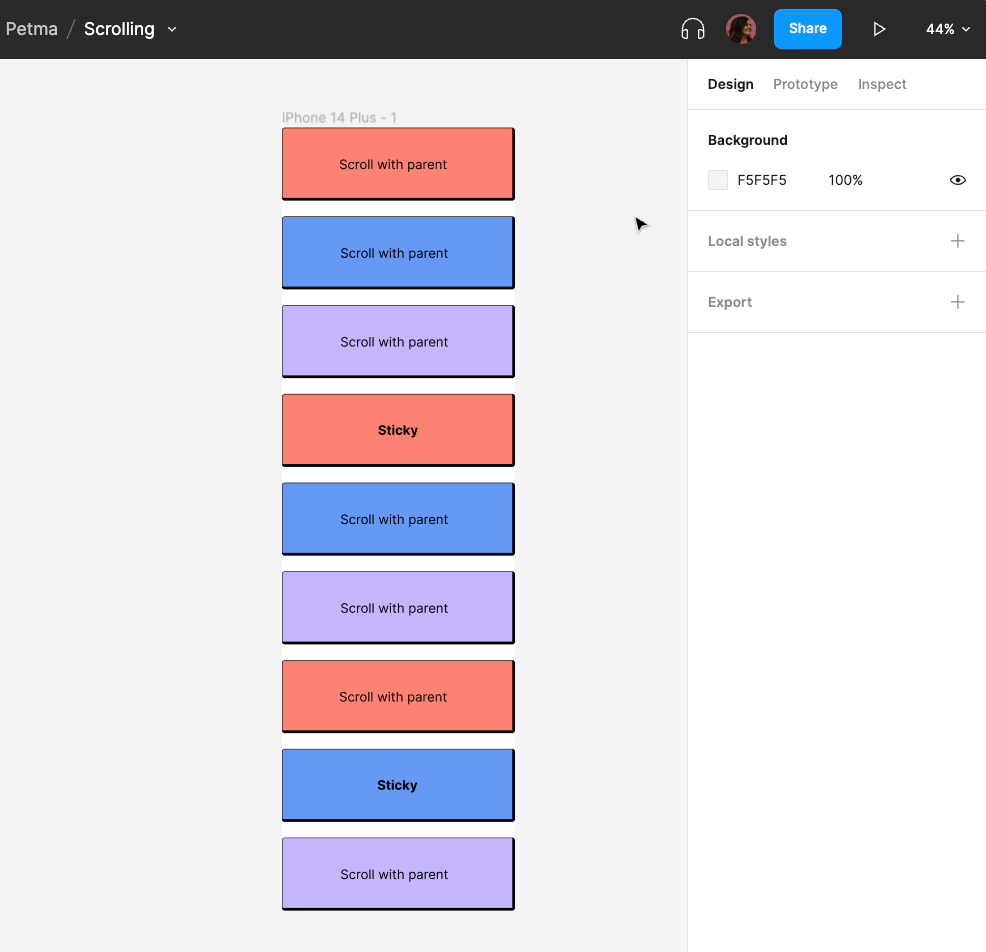Click the Background color swatch
The width and height of the screenshot is (986, 952).
tap(717, 180)
